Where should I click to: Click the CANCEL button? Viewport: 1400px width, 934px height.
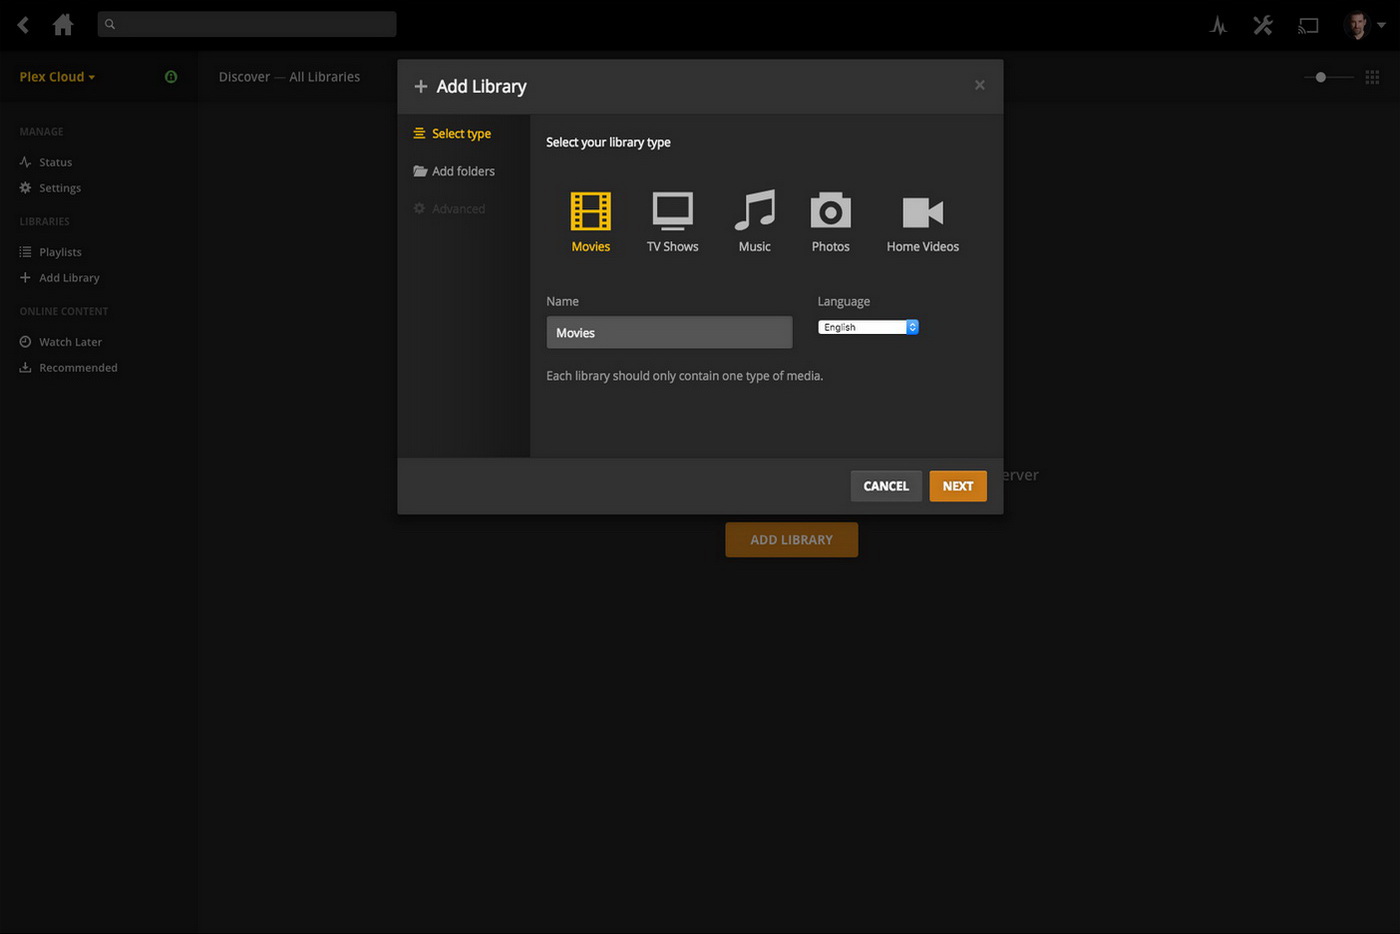tap(886, 486)
